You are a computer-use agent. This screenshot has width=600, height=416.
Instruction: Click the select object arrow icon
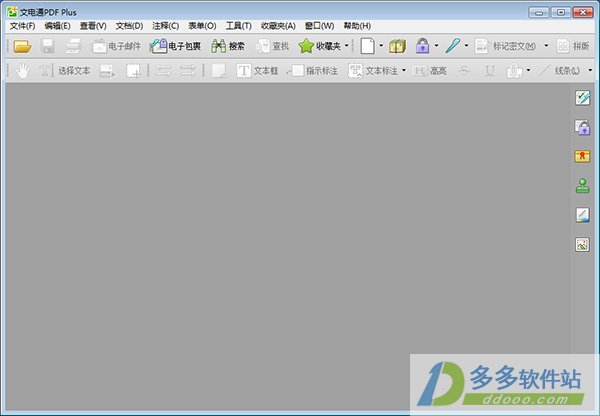click(x=108, y=71)
